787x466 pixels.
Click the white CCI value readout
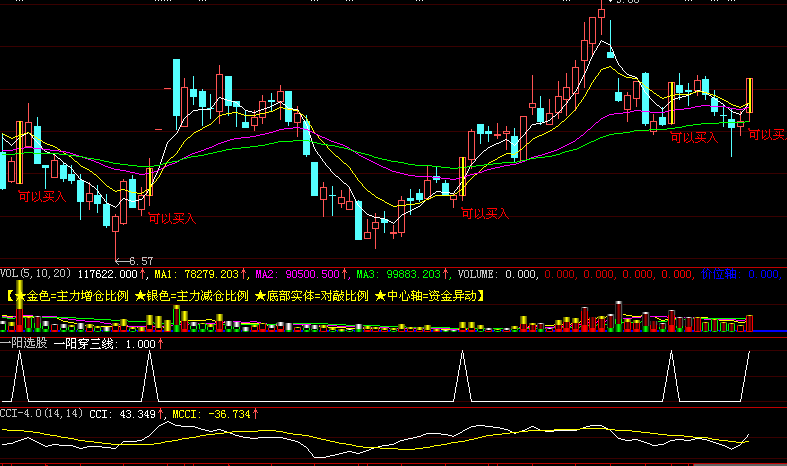point(129,412)
